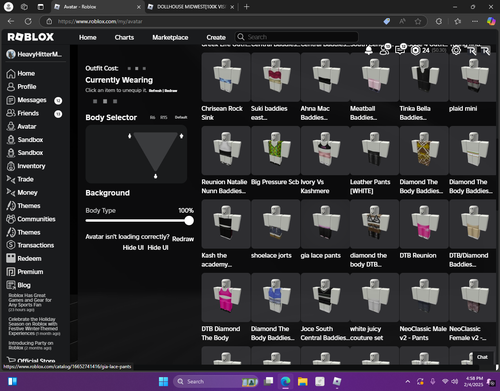Click the Roblox search field
The height and width of the screenshot is (391, 500).
click(297, 37)
